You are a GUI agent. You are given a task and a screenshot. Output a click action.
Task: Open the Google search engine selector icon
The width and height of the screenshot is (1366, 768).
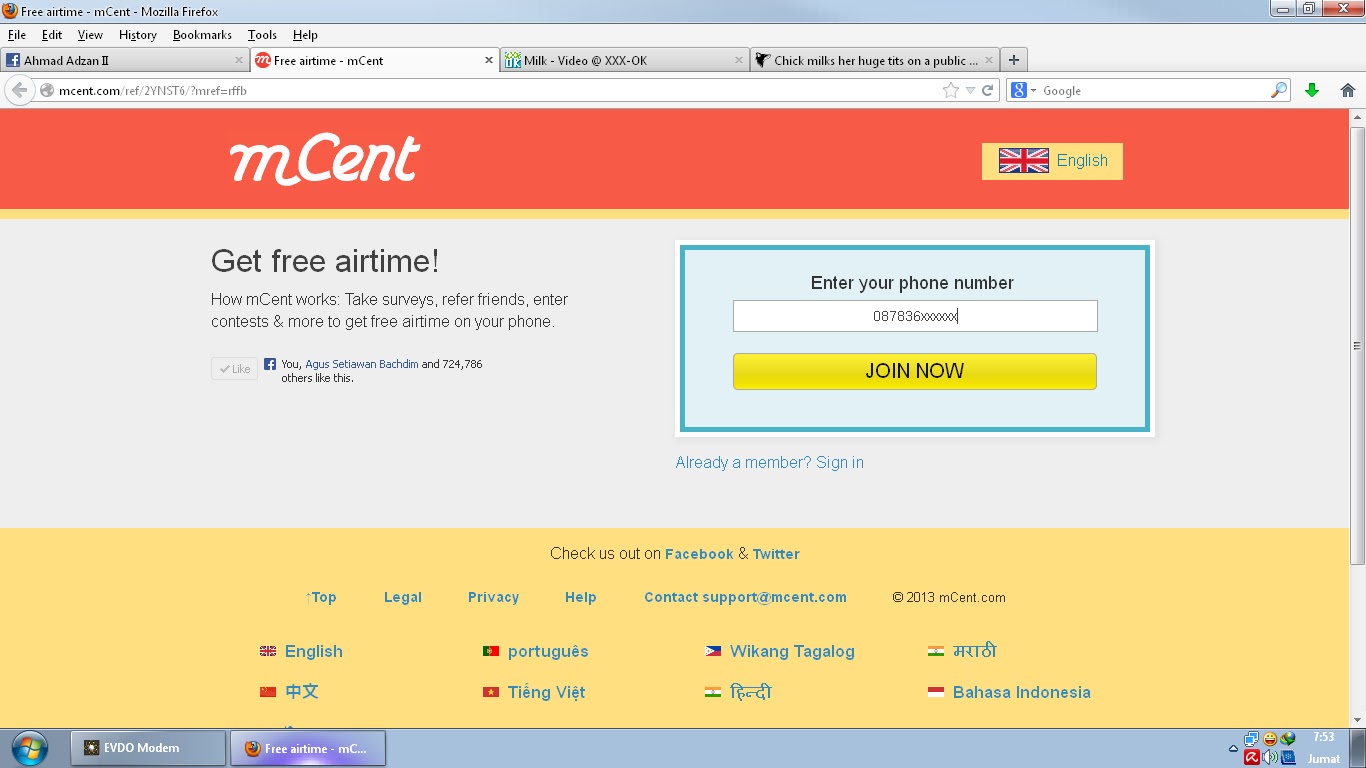click(1023, 90)
